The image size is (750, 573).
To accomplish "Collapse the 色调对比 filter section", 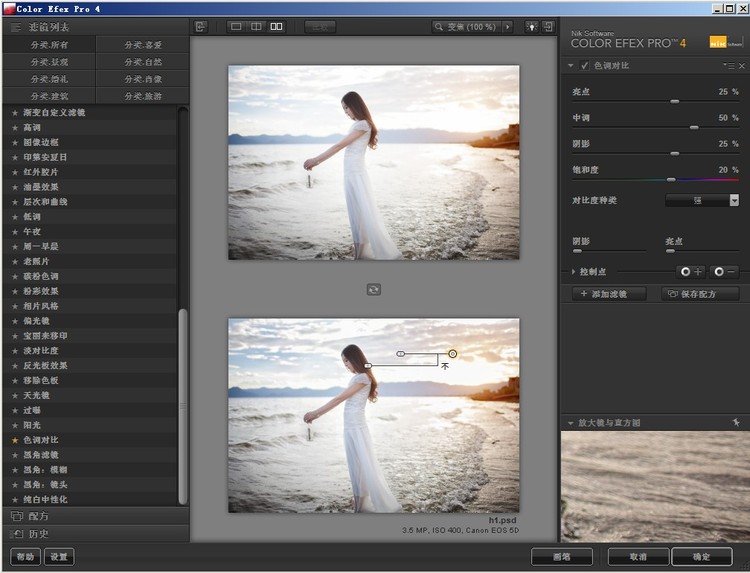I will (x=571, y=66).
